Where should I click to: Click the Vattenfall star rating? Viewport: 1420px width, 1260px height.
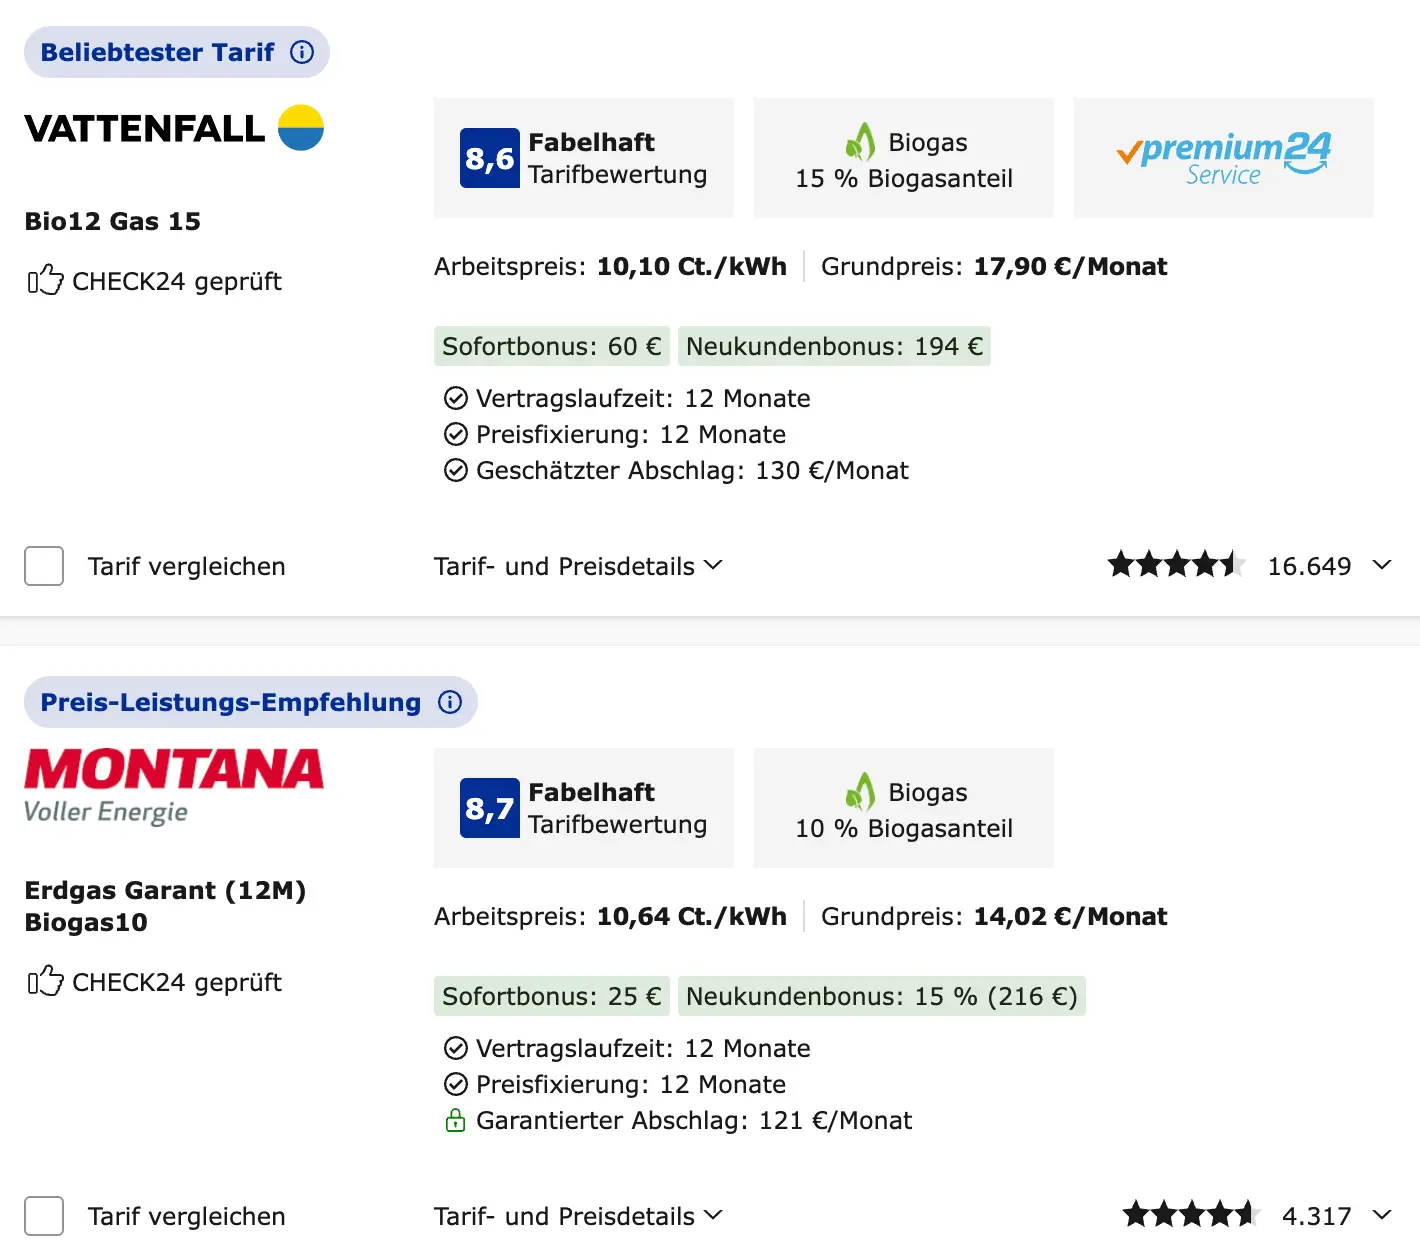coord(1176,565)
